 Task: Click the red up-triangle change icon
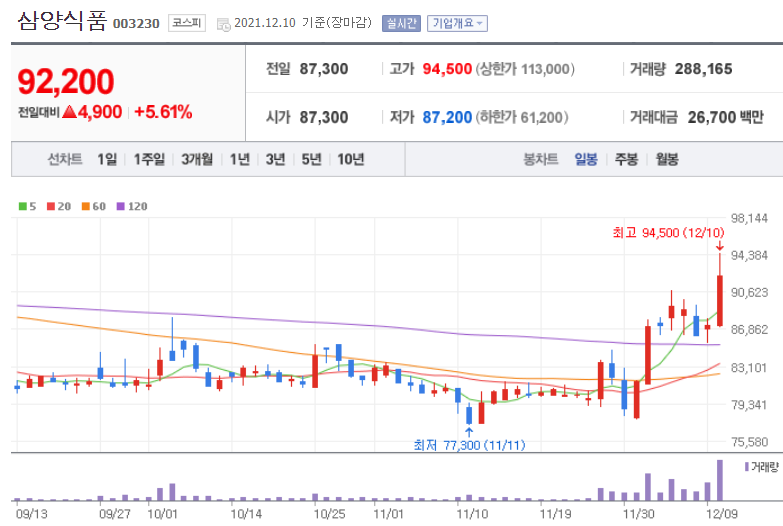click(x=69, y=111)
